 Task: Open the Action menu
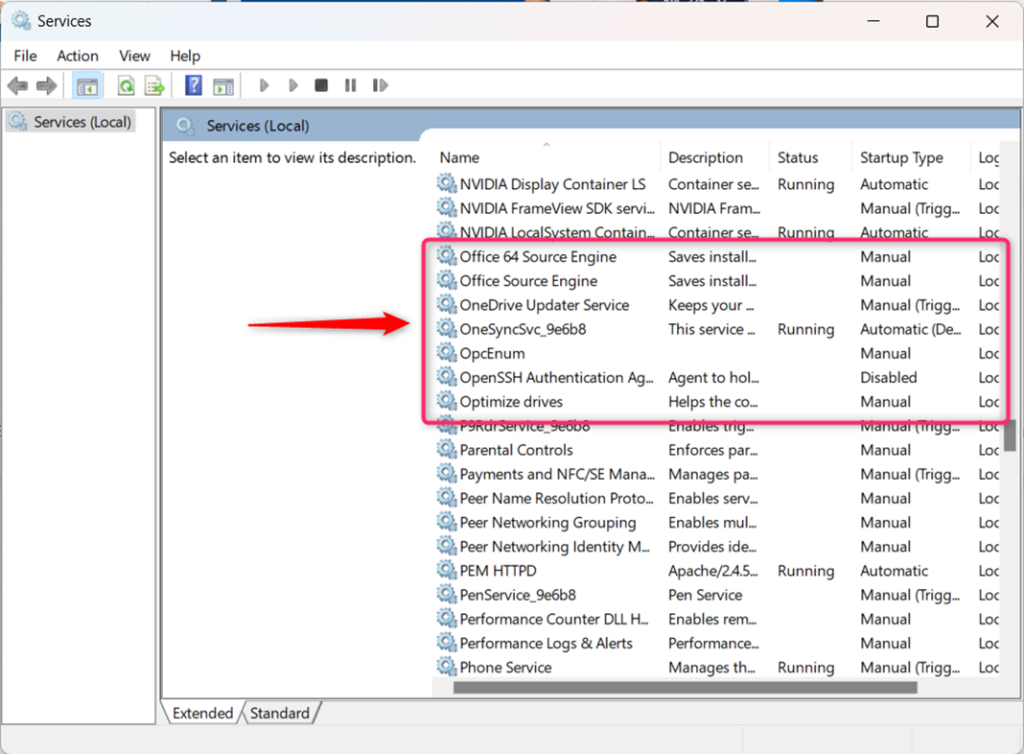(x=77, y=56)
